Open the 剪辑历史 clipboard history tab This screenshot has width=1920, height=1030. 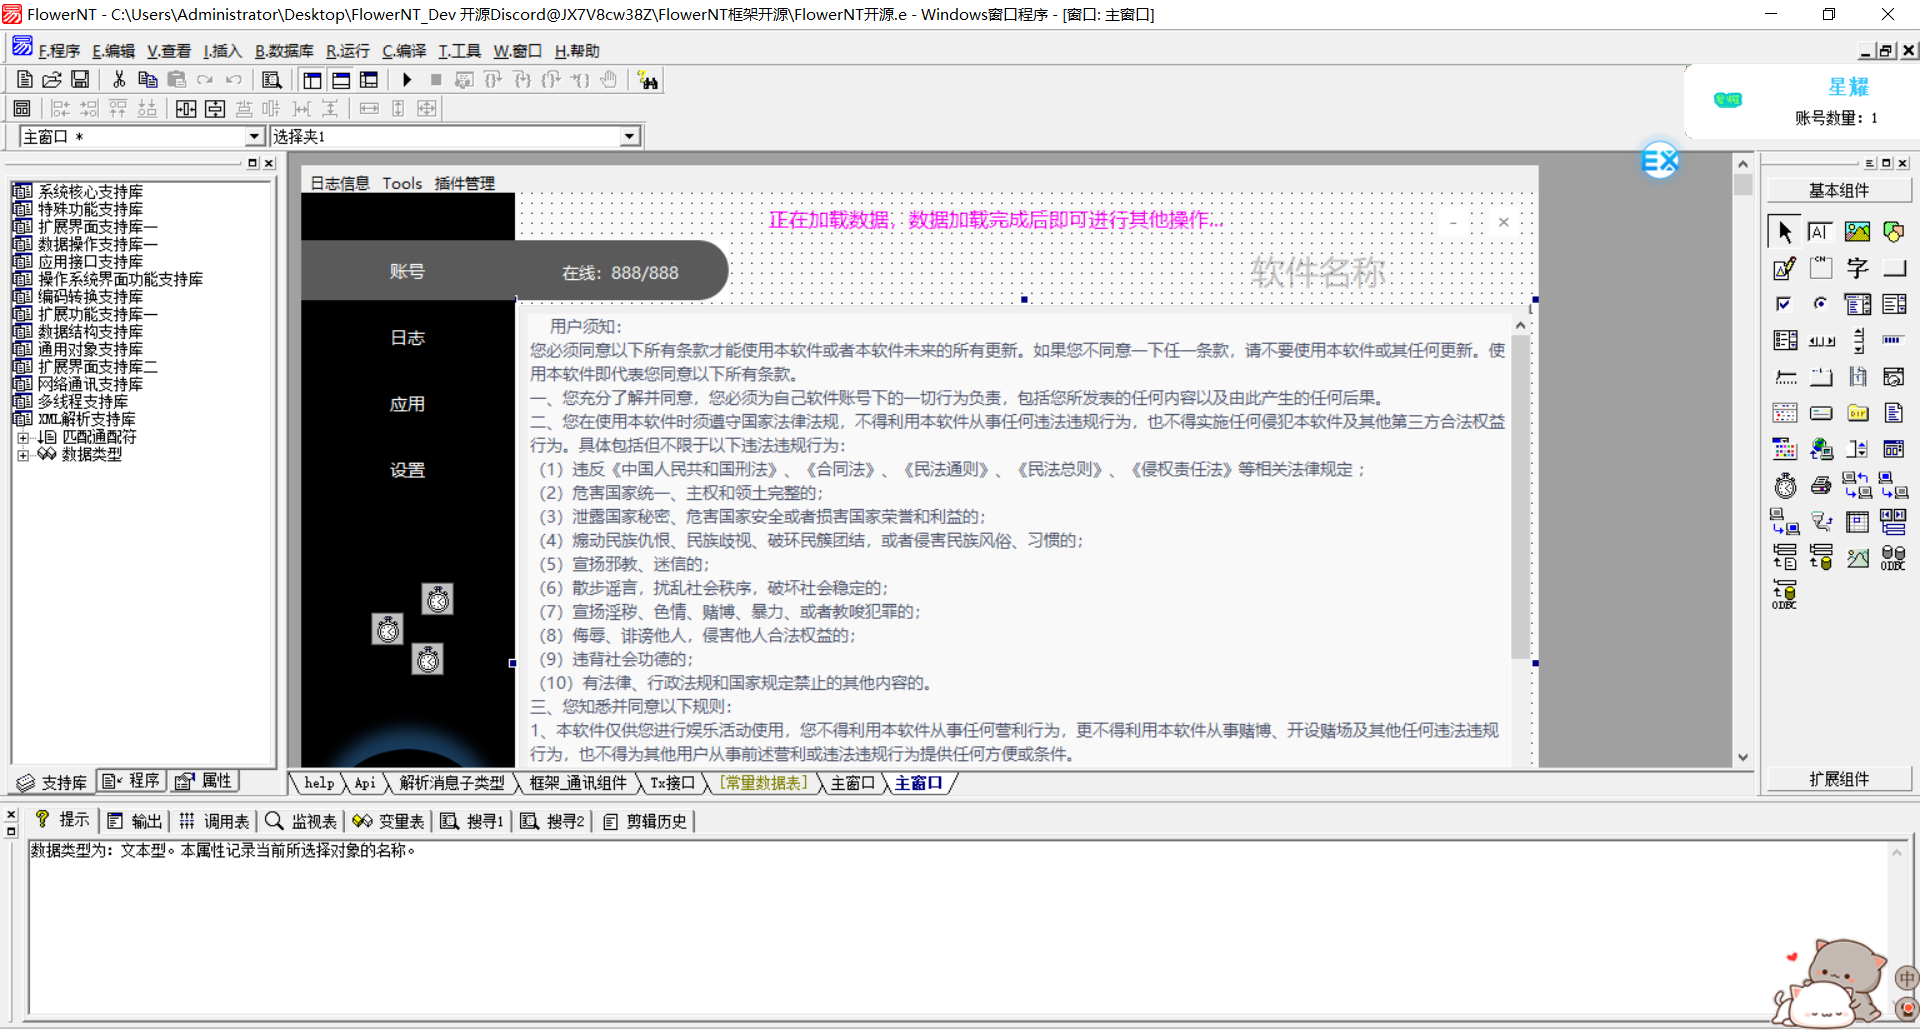point(646,821)
